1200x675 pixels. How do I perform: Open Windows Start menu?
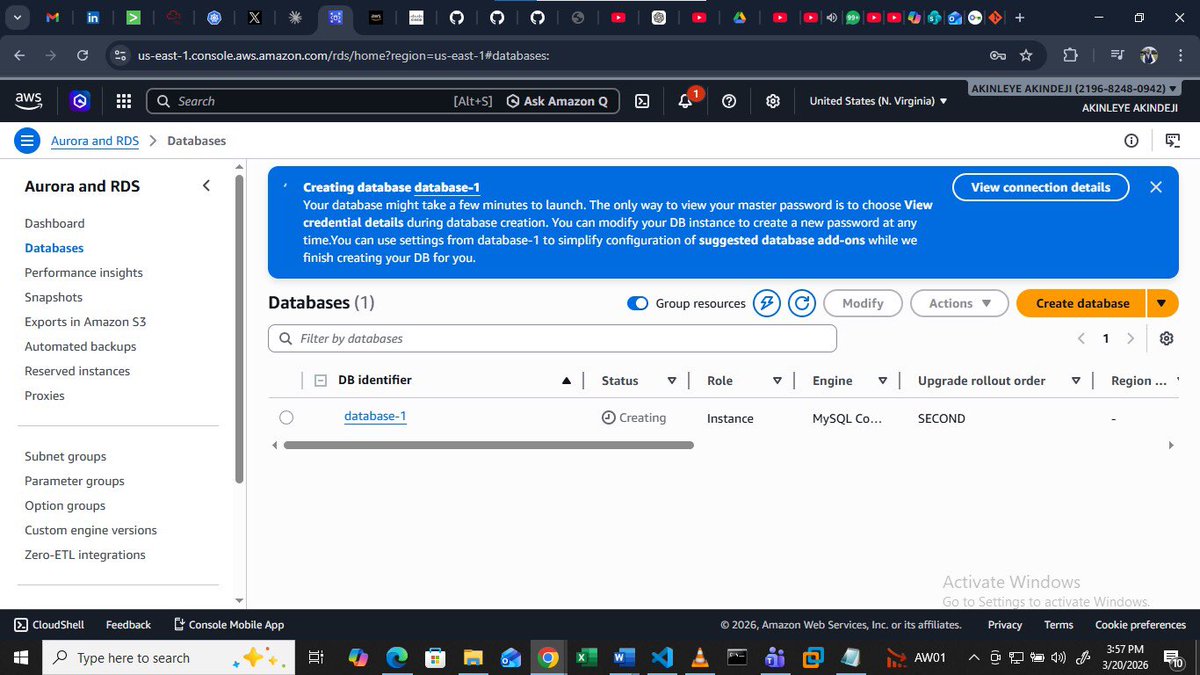[22, 657]
